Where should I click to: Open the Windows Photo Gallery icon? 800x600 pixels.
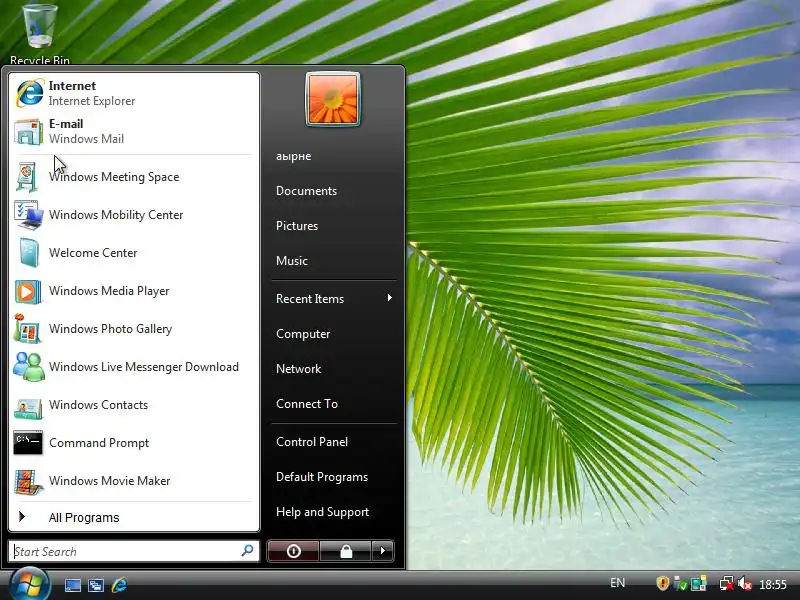pos(27,329)
